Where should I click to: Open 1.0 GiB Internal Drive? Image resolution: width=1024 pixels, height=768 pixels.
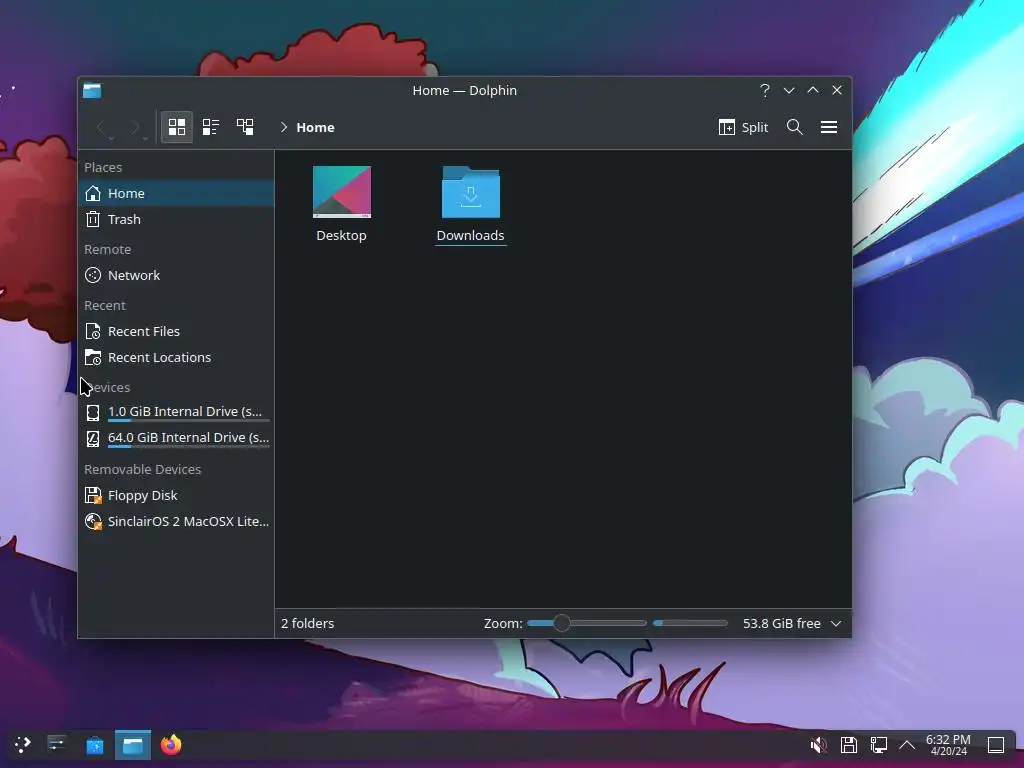click(176, 412)
